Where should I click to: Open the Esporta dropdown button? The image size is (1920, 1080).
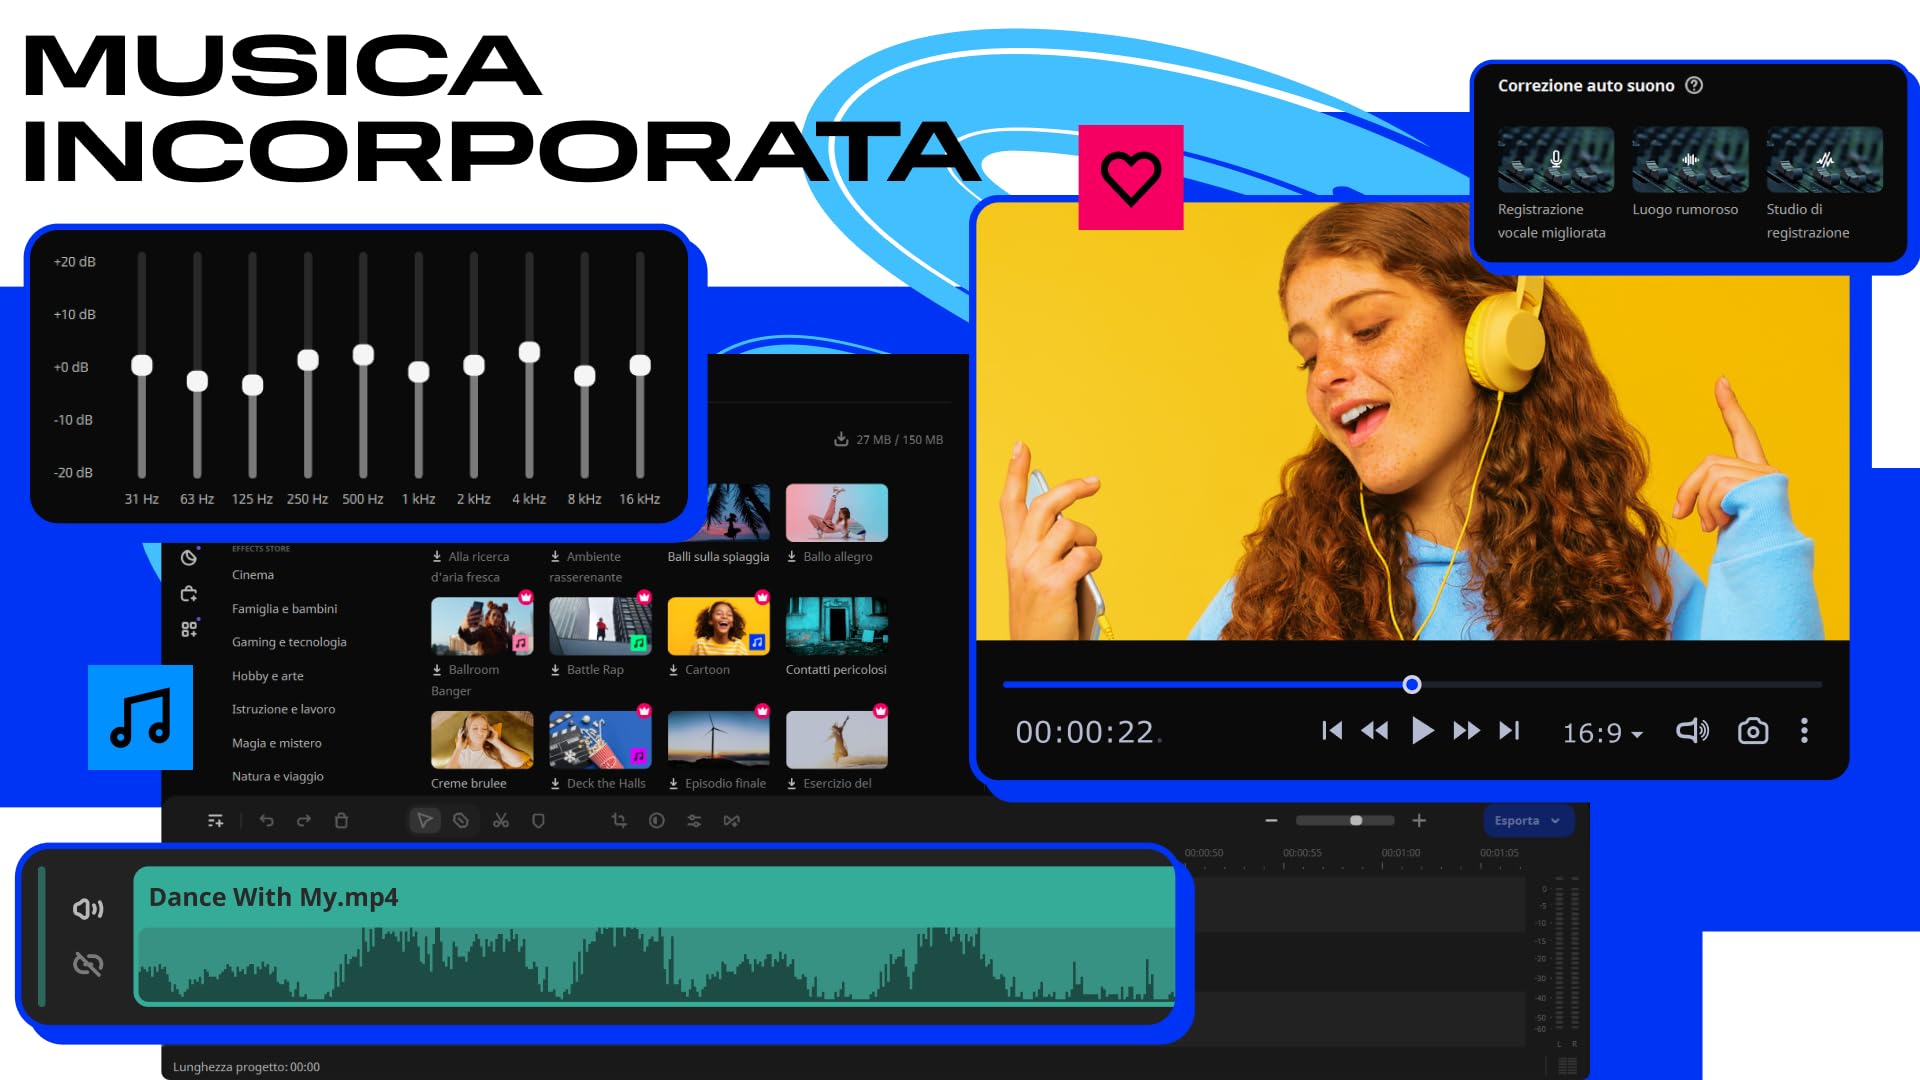(x=1527, y=821)
